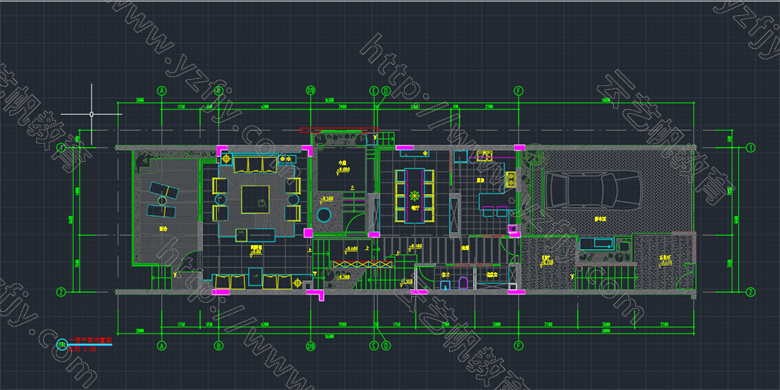
Task: Click the round cyan table in the atrium
Action: pyautogui.click(x=324, y=216)
